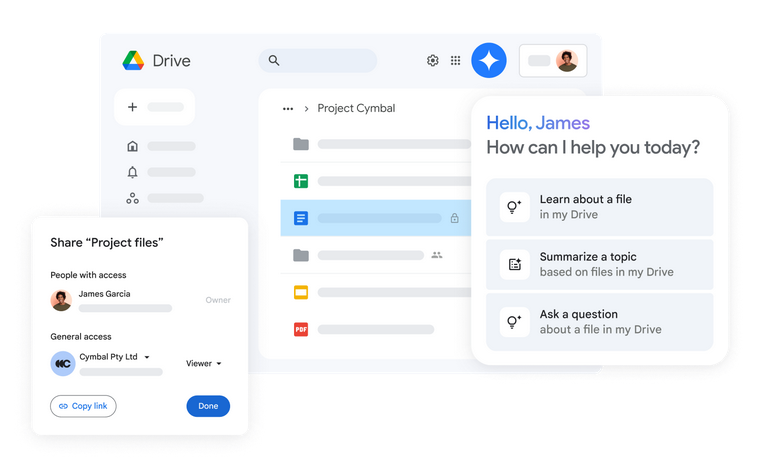Select the green Sheets file

pos(300,181)
